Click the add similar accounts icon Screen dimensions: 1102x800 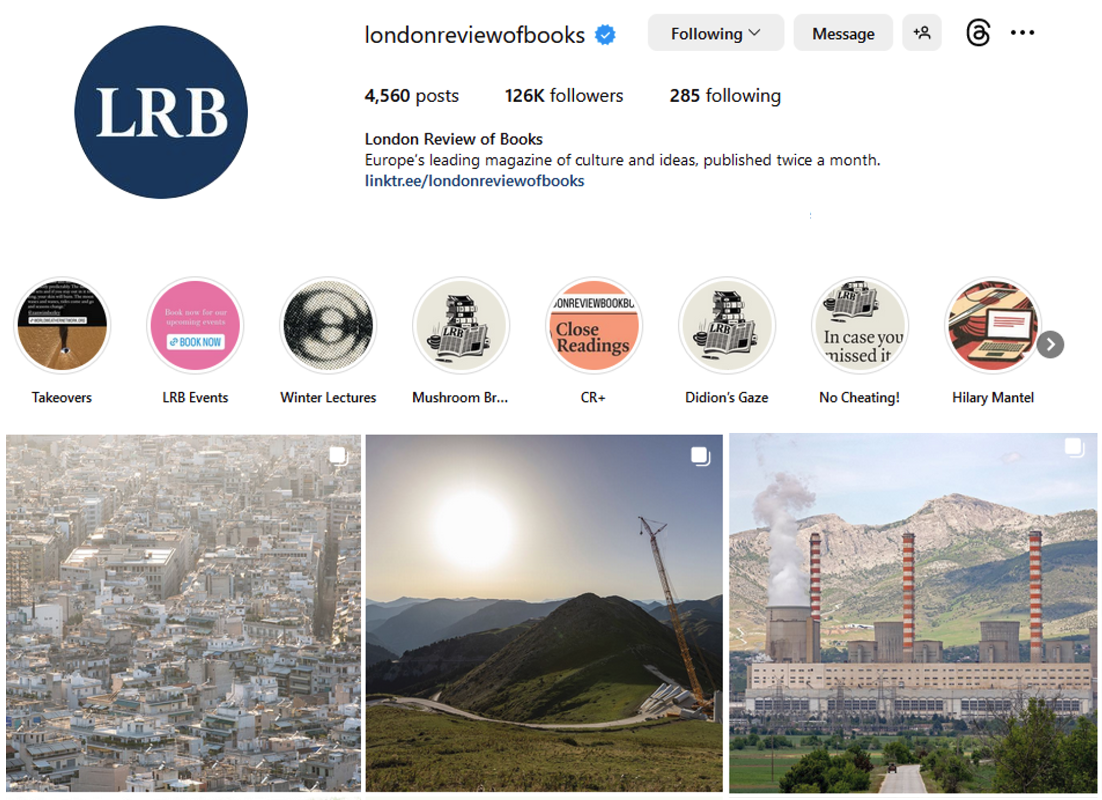point(921,33)
